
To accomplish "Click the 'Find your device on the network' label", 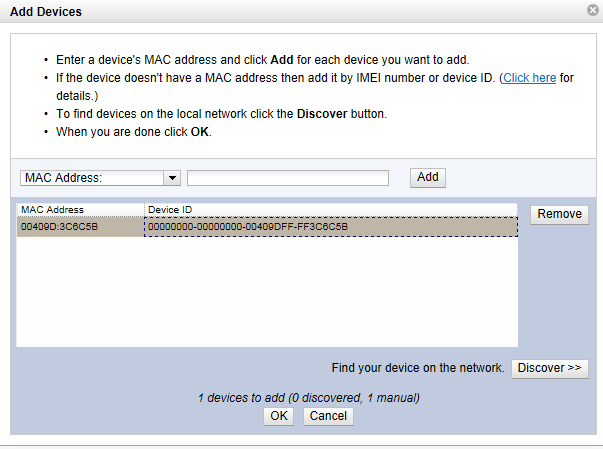I will (x=418, y=368).
